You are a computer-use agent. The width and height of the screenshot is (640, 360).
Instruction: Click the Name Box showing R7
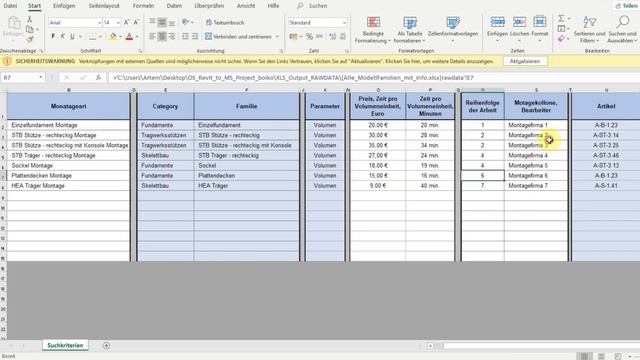pyautogui.click(x=22, y=78)
